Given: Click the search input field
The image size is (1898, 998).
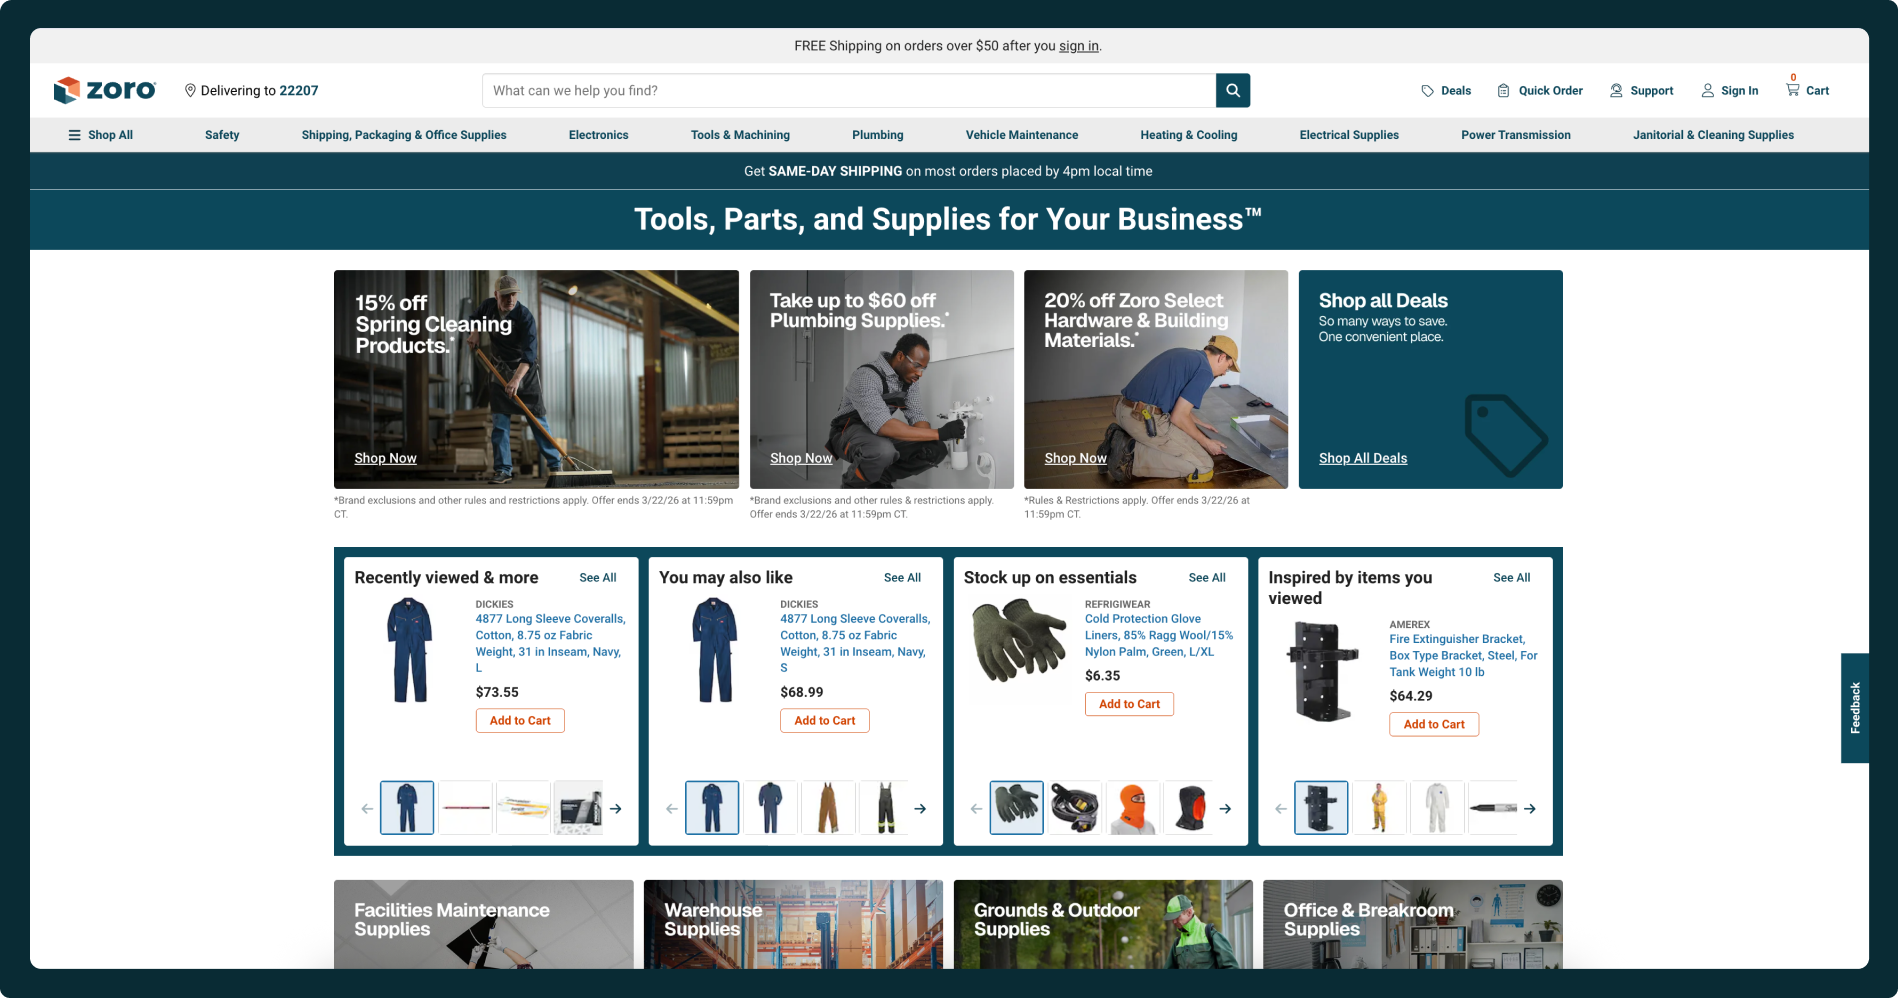Looking at the screenshot, I should pos(849,90).
